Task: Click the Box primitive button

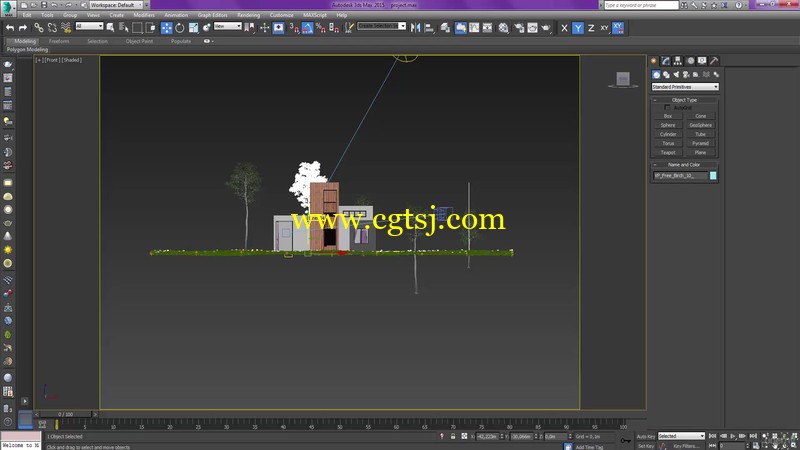Action: click(x=668, y=116)
